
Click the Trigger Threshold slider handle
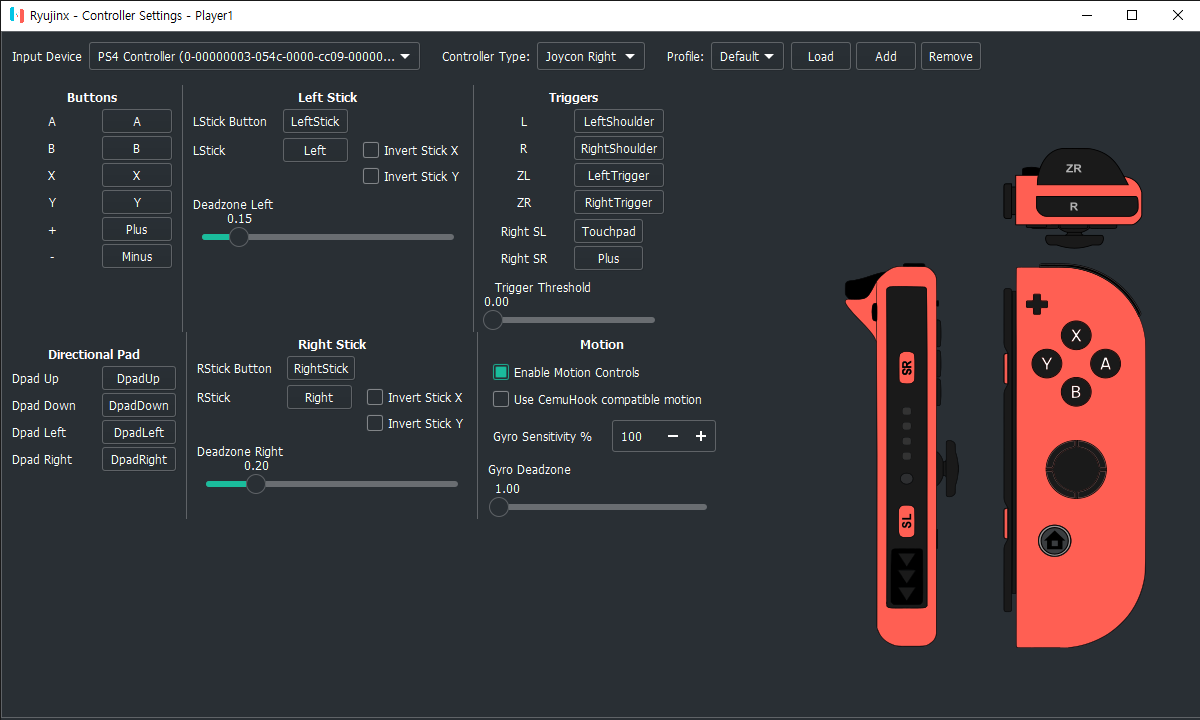[493, 320]
